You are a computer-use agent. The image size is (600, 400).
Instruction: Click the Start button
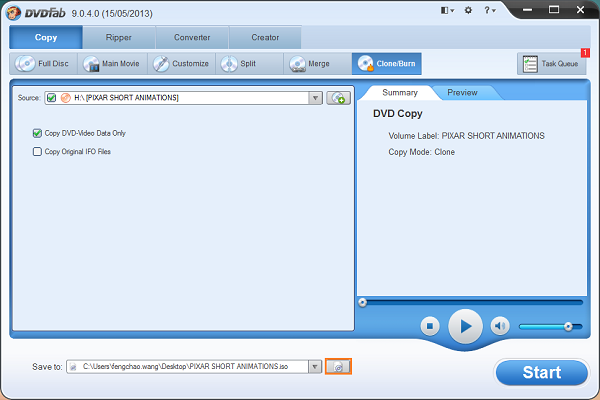pyautogui.click(x=542, y=372)
